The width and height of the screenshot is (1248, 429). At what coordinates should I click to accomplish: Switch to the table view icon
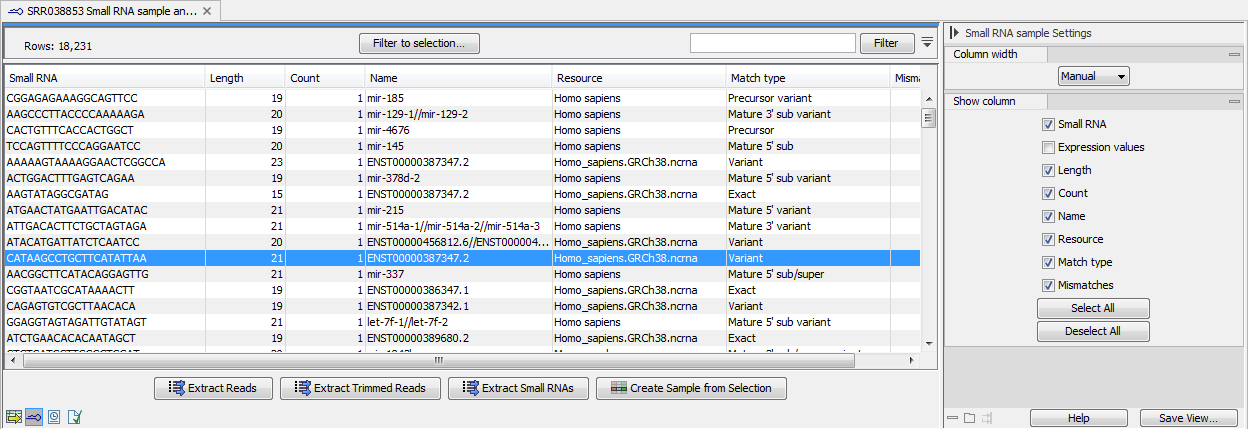click(x=14, y=416)
